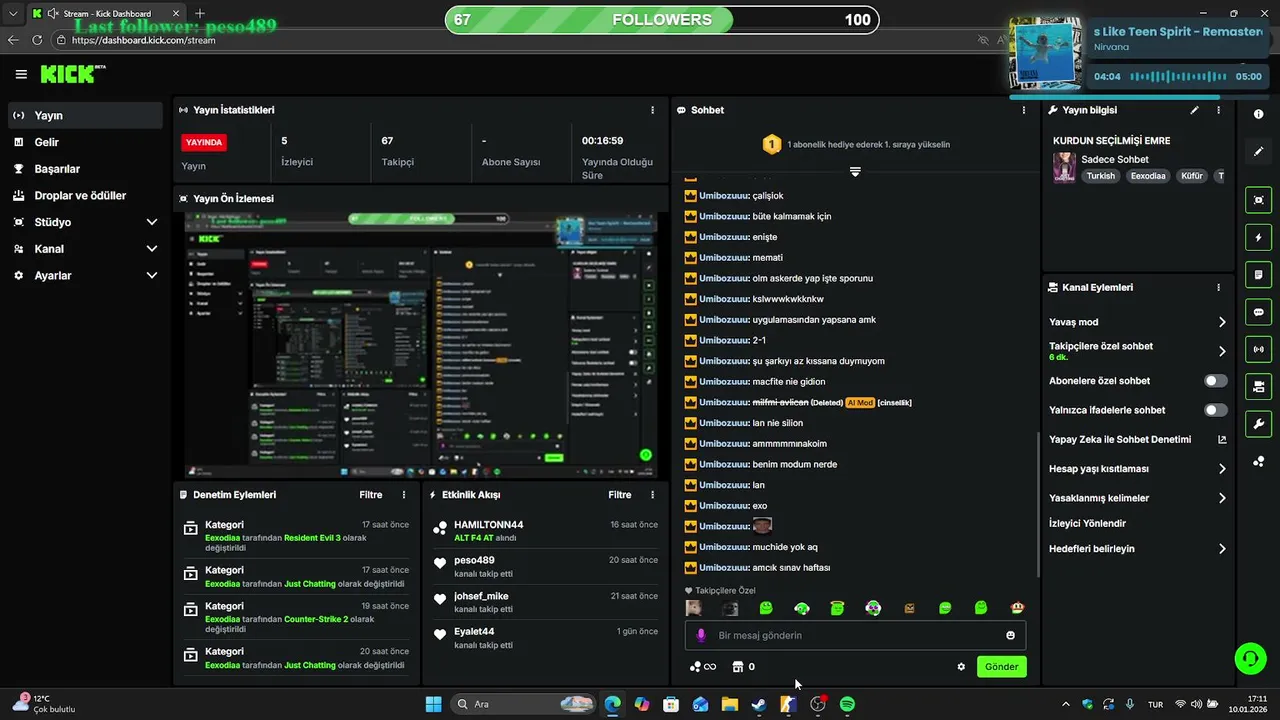Open the hamburger menu next to Kick logo
The image size is (1280, 720).
point(21,74)
